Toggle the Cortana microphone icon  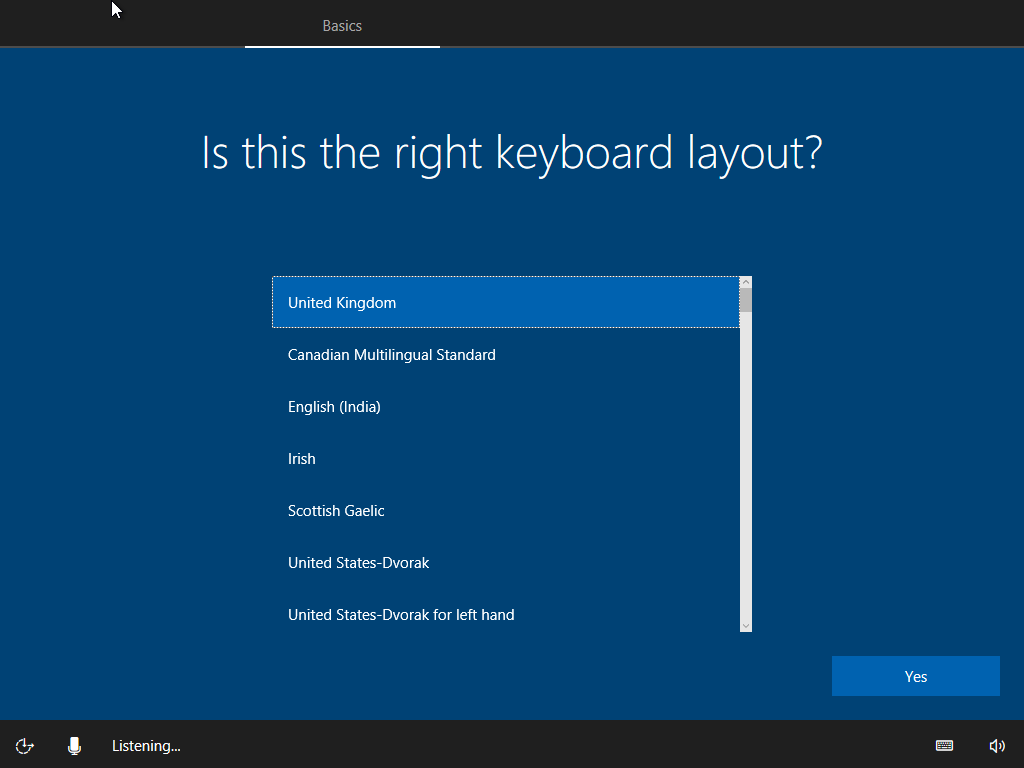[74, 746]
